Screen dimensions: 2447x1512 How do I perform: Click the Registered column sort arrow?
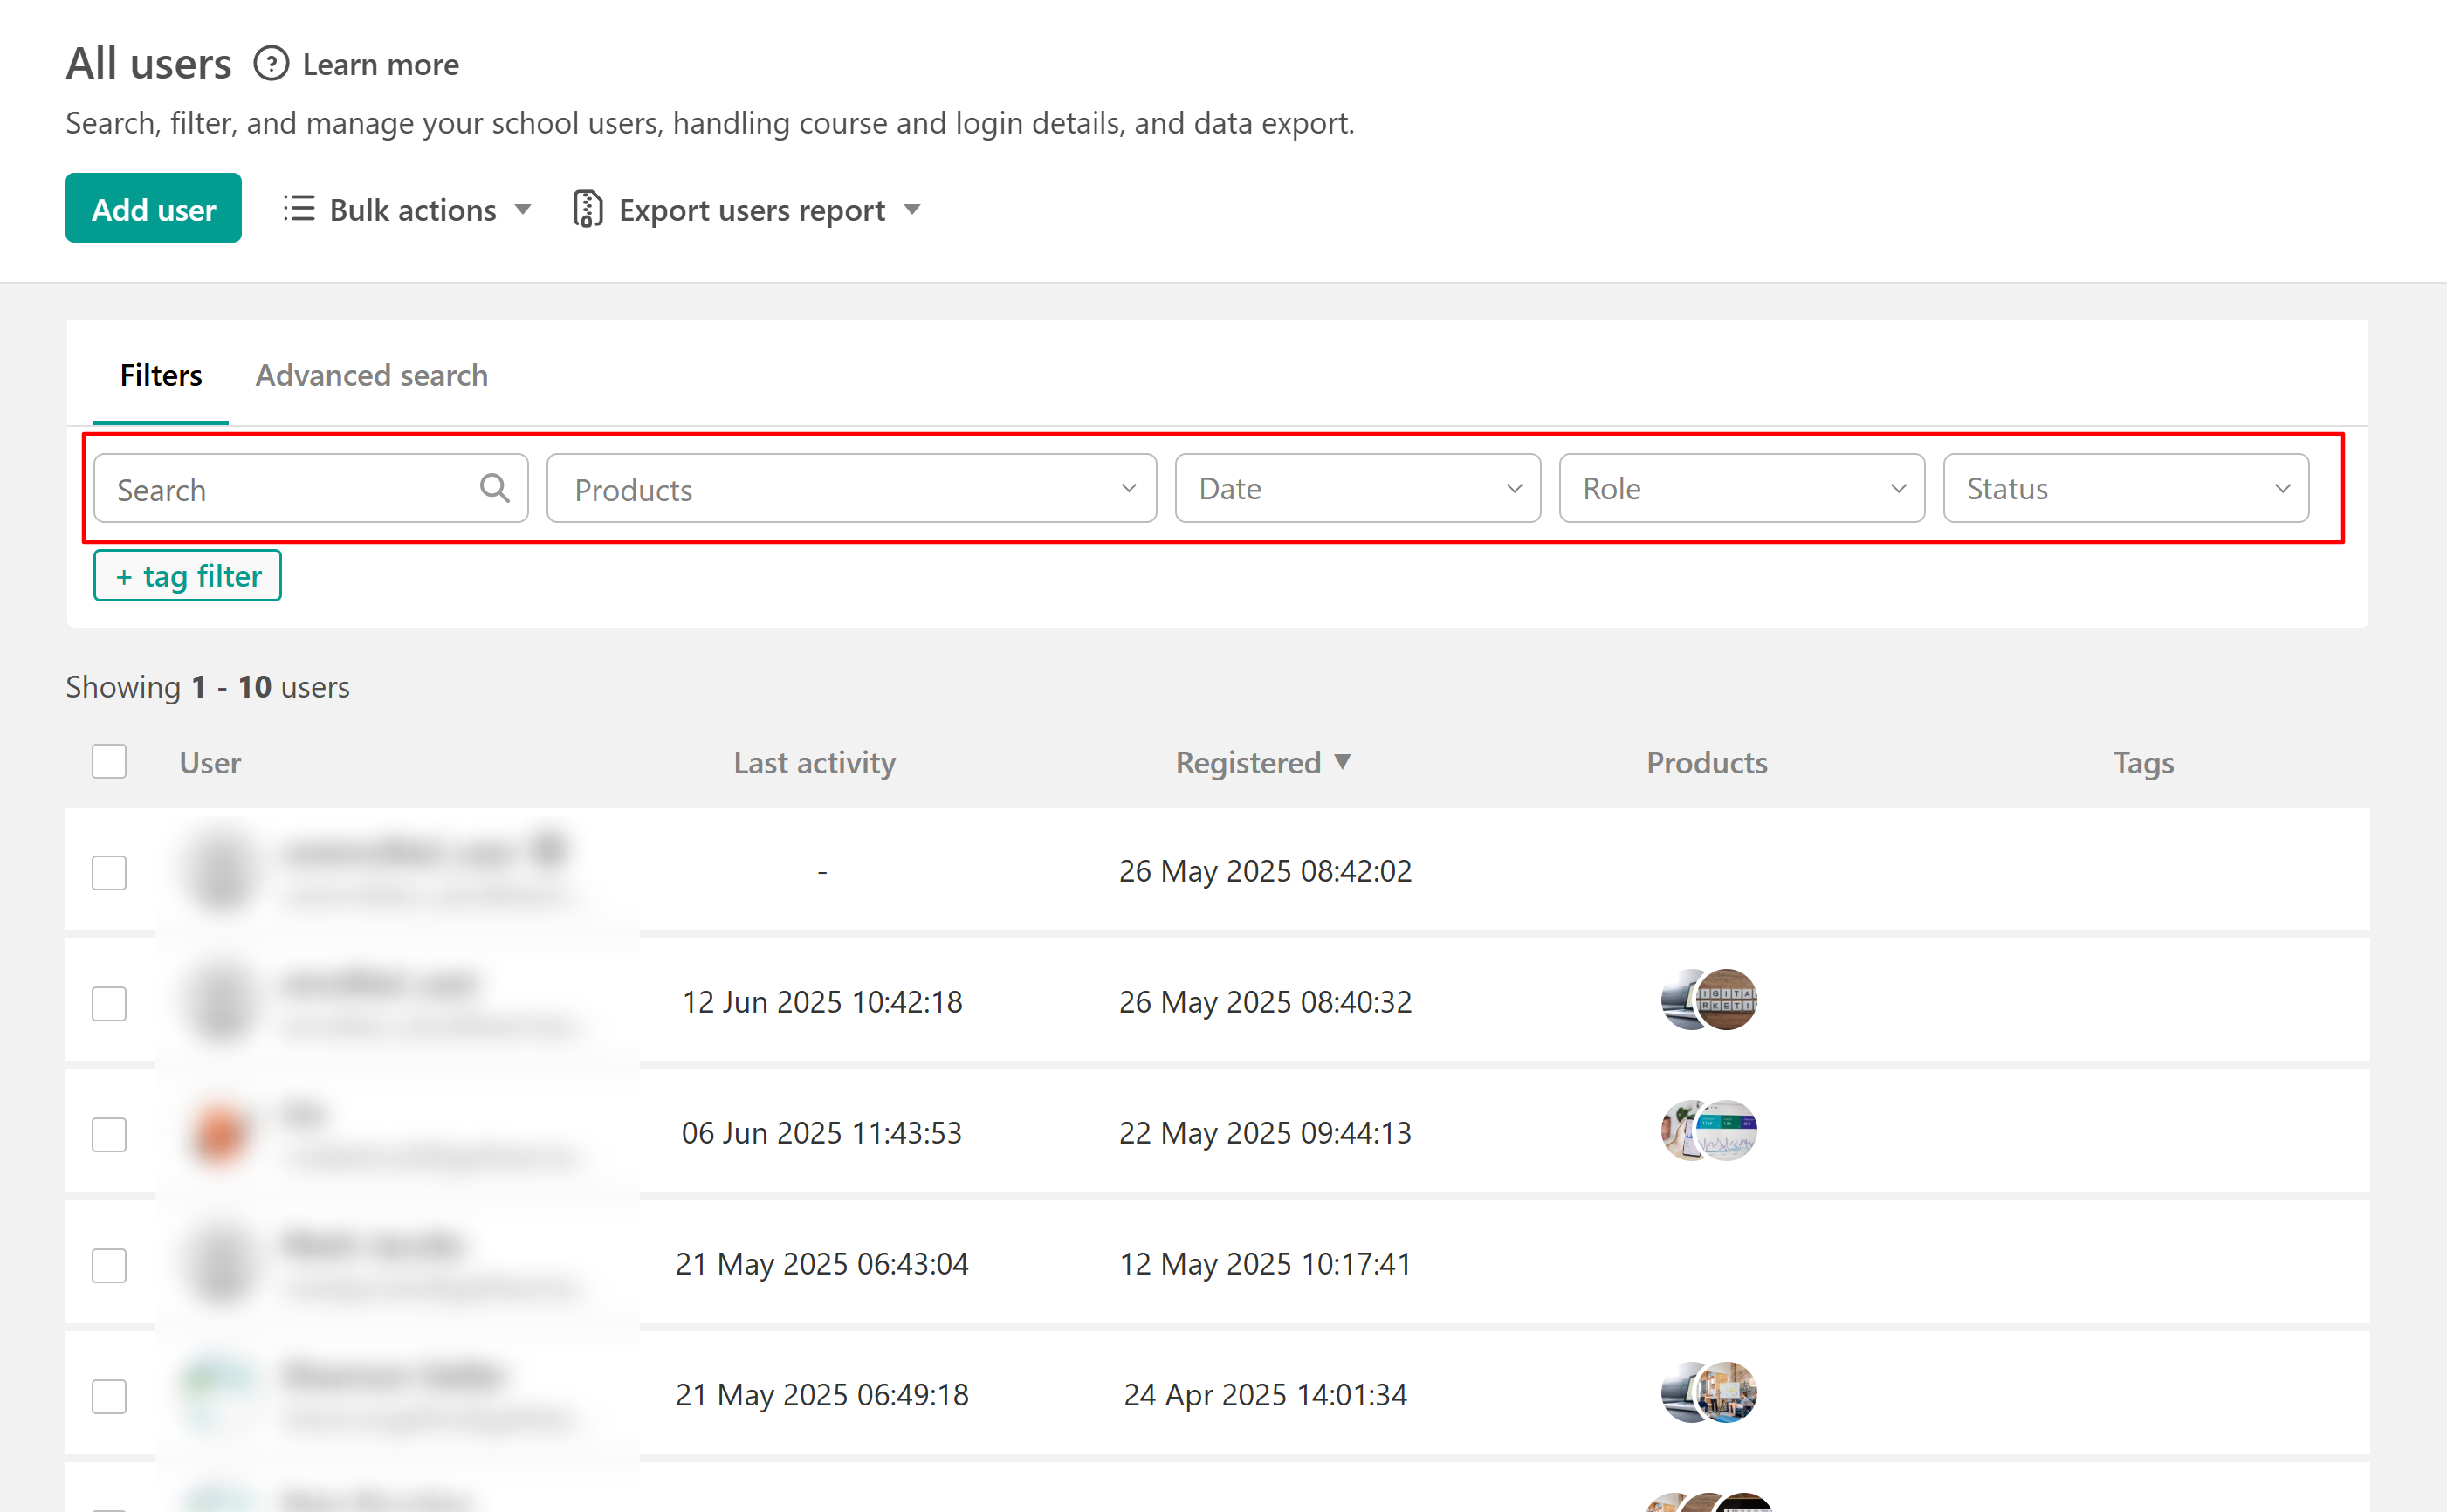(1343, 761)
